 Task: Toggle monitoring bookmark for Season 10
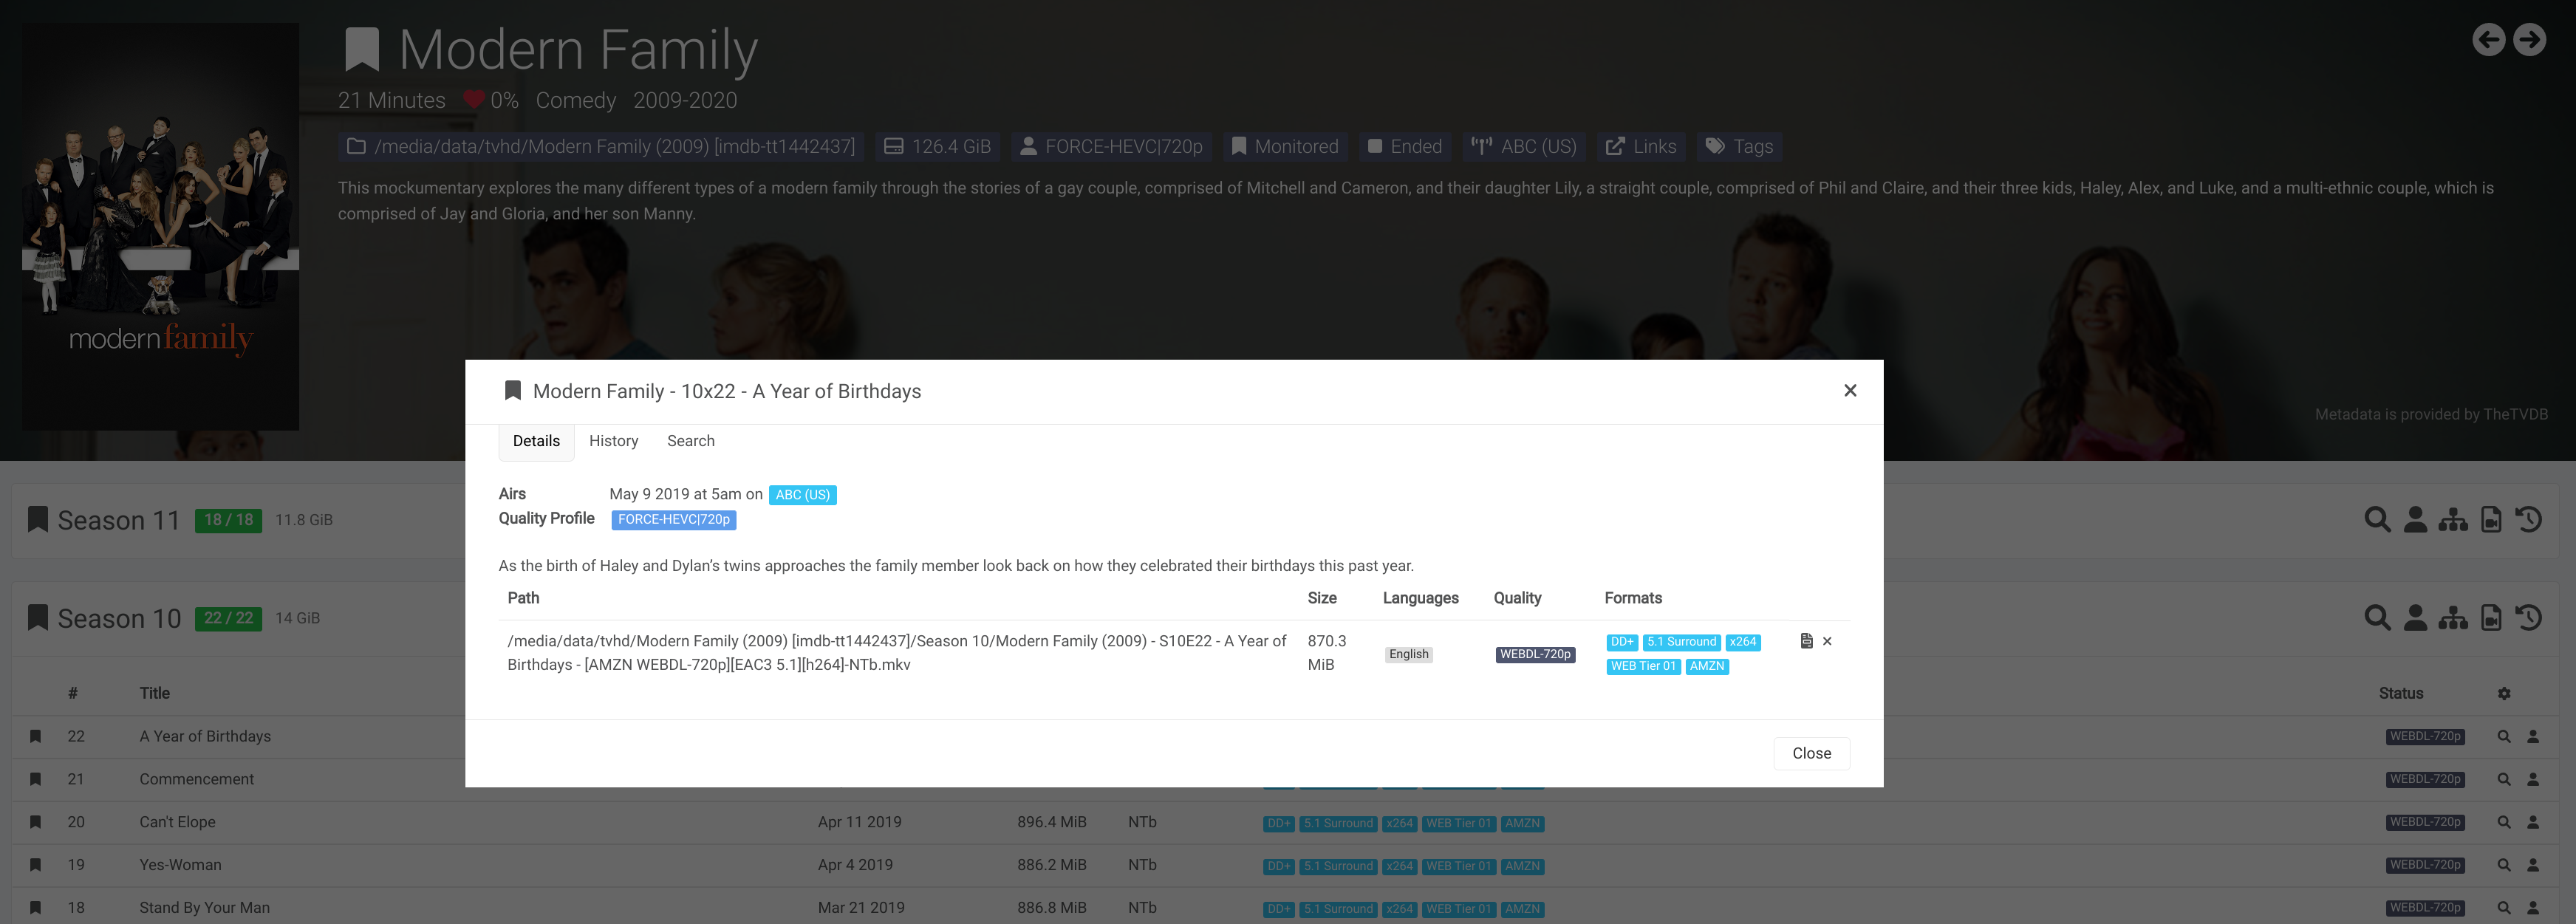coord(37,617)
